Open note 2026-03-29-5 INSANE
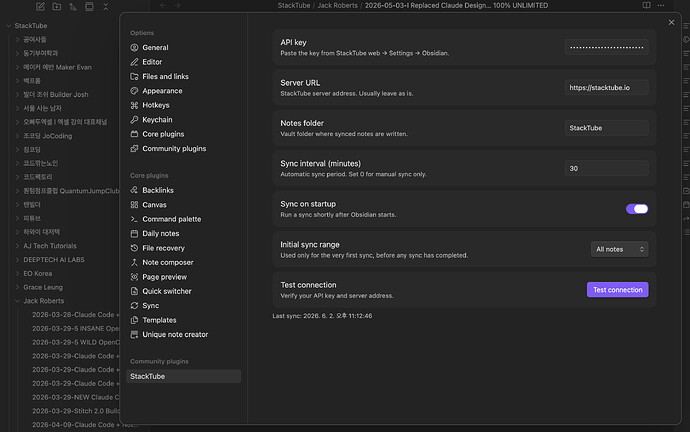690x432 pixels. [76, 328]
